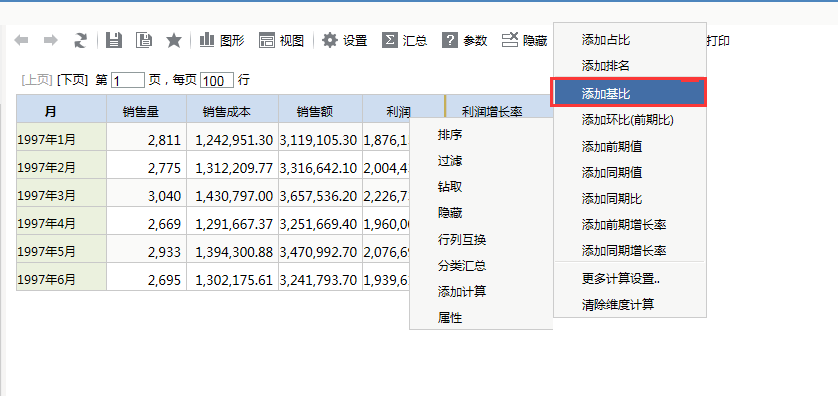Image resolution: width=838 pixels, height=396 pixels.
Task: Click the page number input field
Action: [128, 81]
